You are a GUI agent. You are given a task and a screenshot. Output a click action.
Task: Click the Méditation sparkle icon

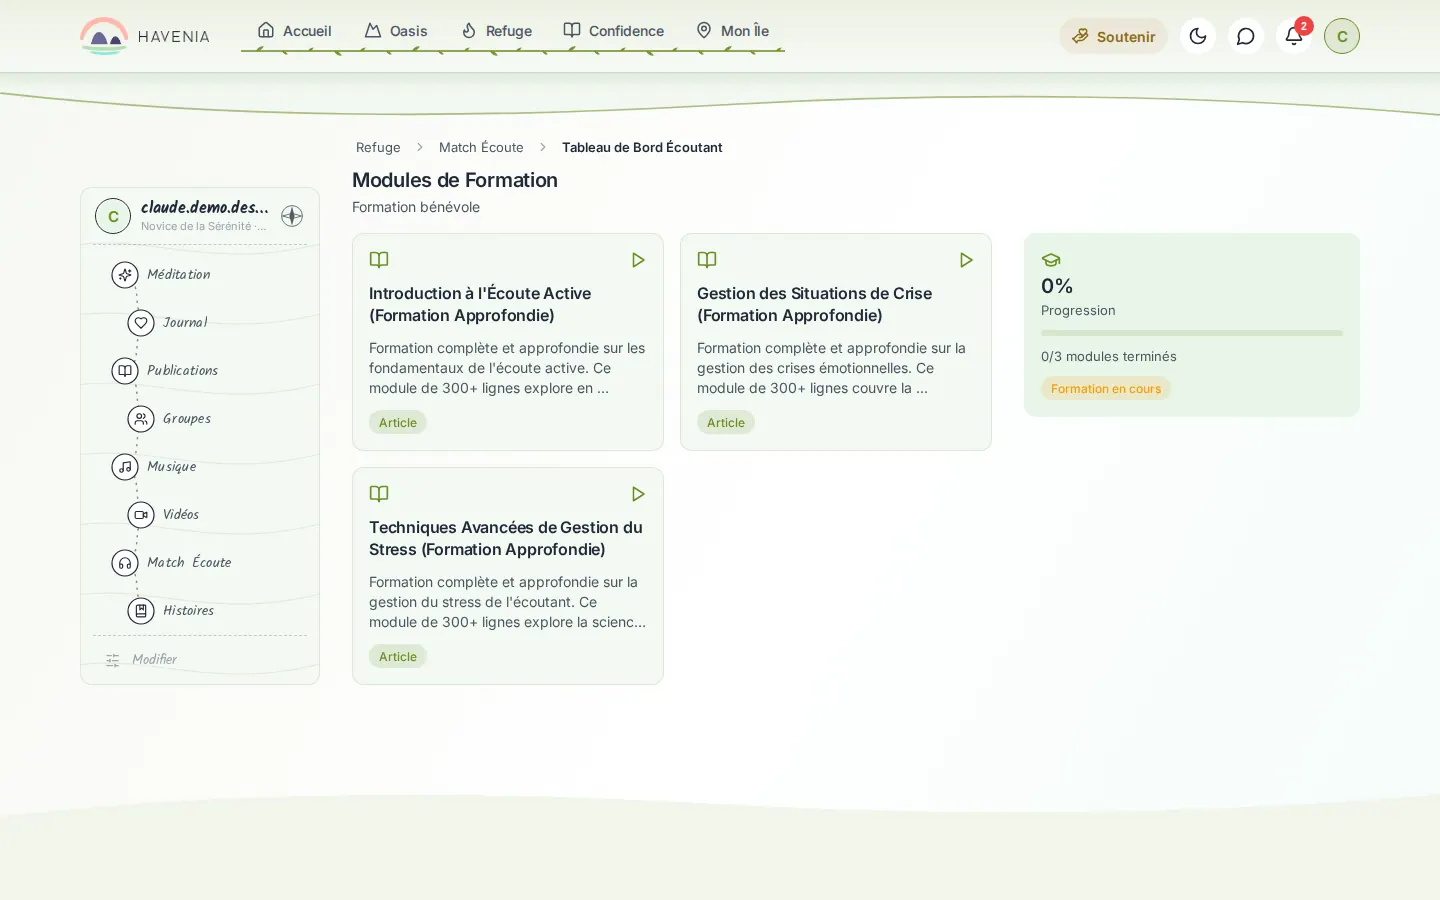pos(125,274)
